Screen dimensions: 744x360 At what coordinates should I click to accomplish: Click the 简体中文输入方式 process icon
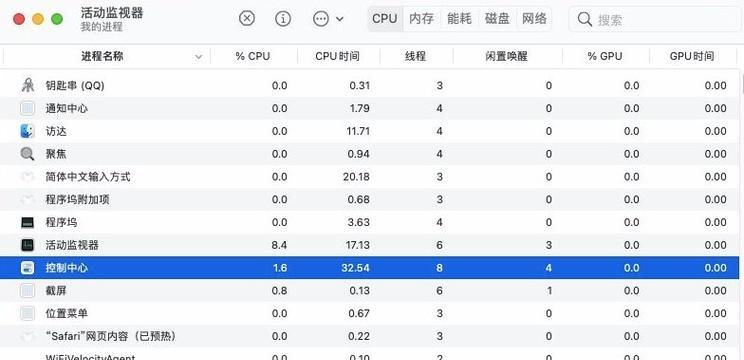28,177
